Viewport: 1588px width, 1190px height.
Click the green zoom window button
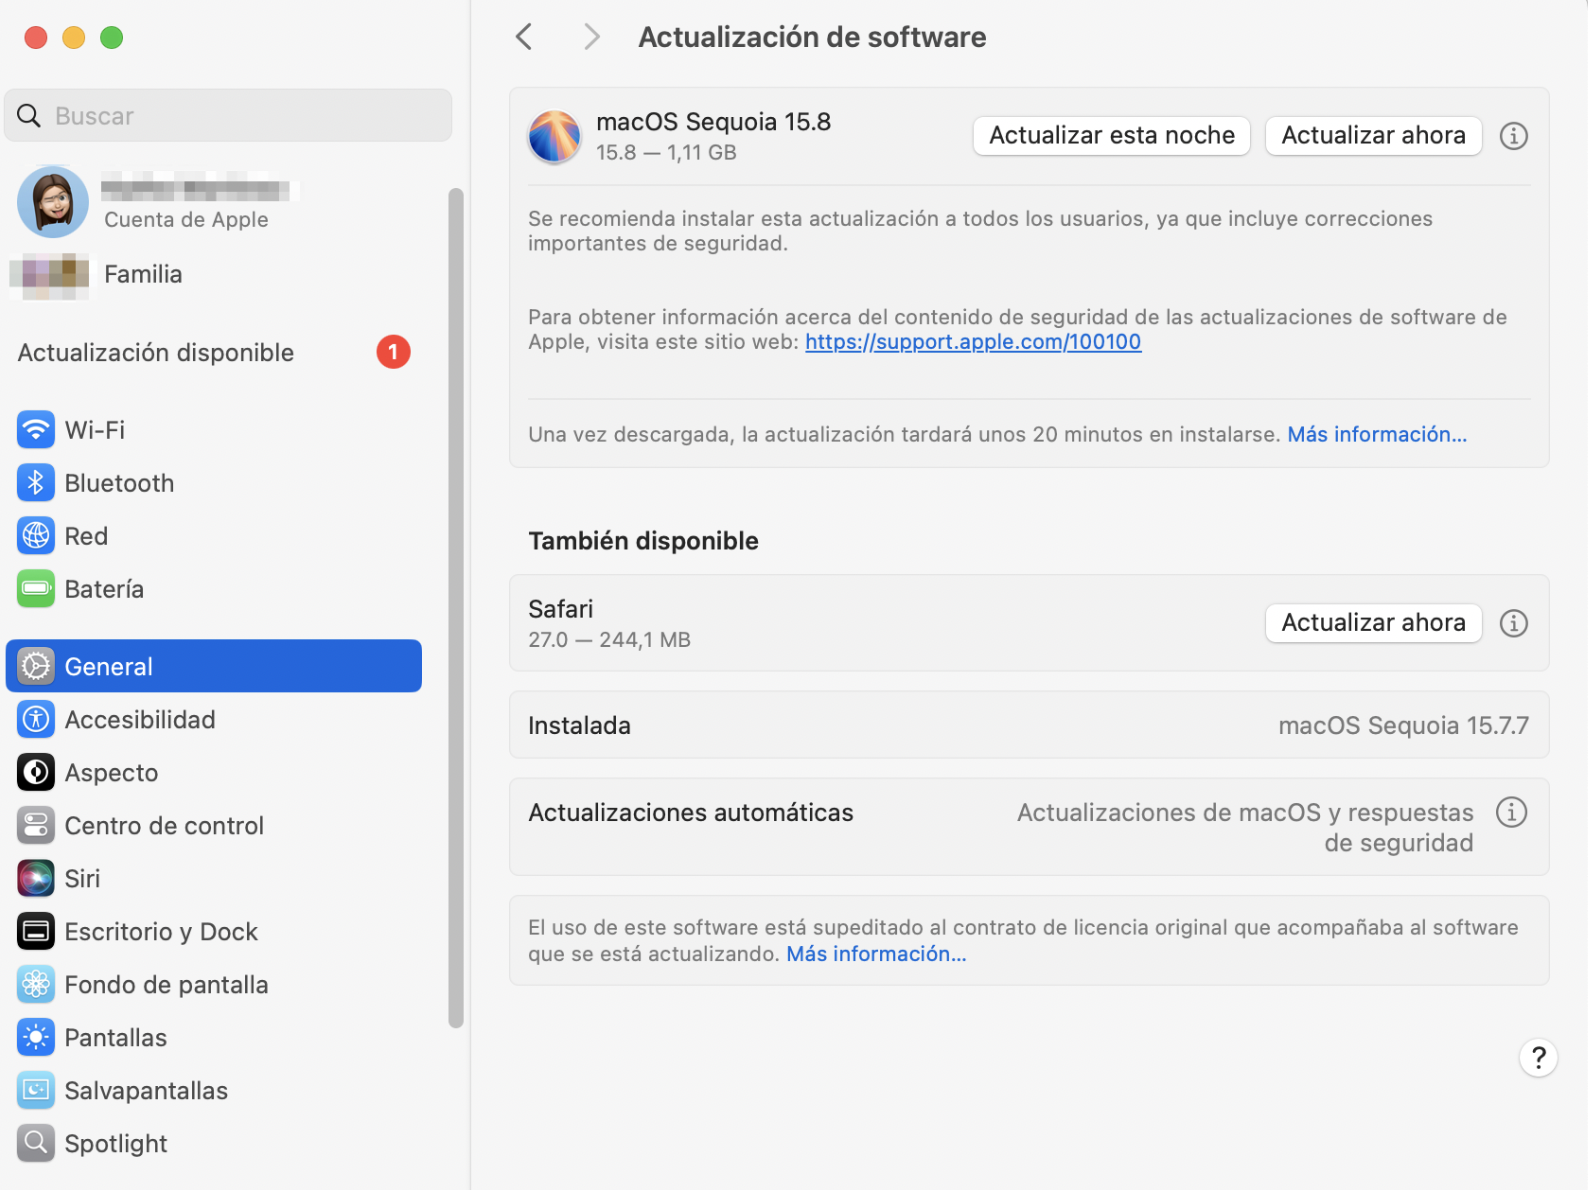112,37
